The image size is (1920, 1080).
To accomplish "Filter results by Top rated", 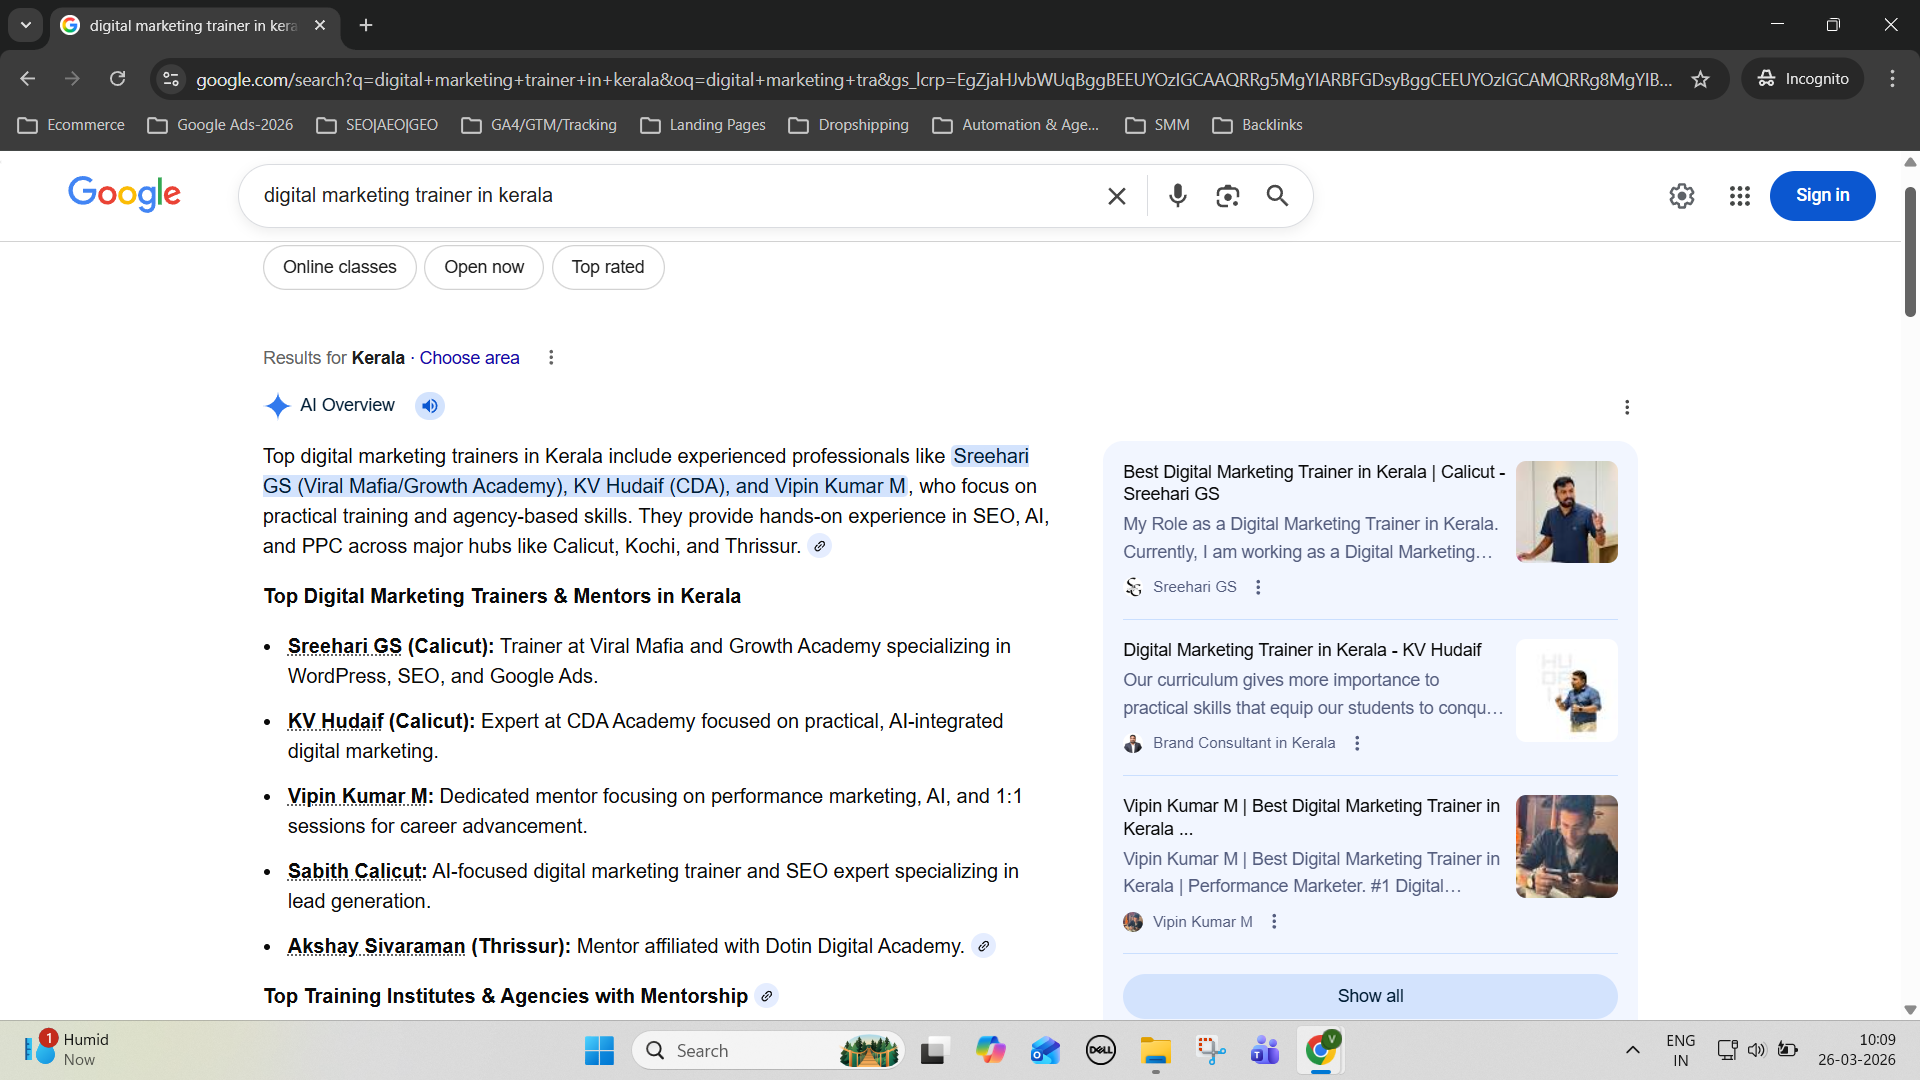I will pos(608,268).
